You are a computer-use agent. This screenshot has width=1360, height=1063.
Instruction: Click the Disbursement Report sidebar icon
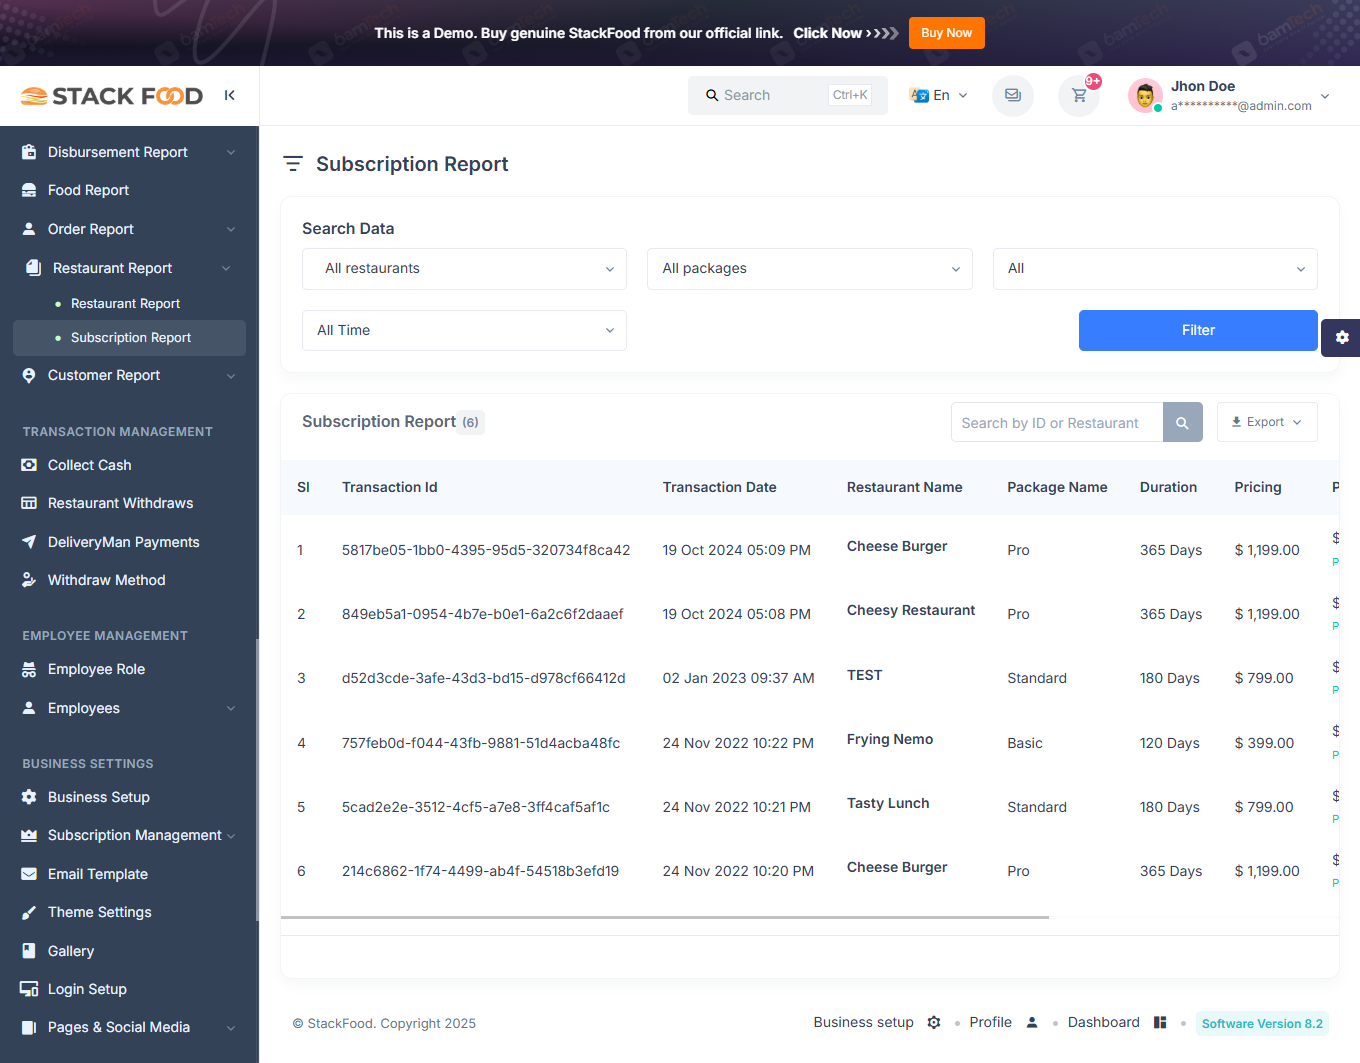coord(29,152)
